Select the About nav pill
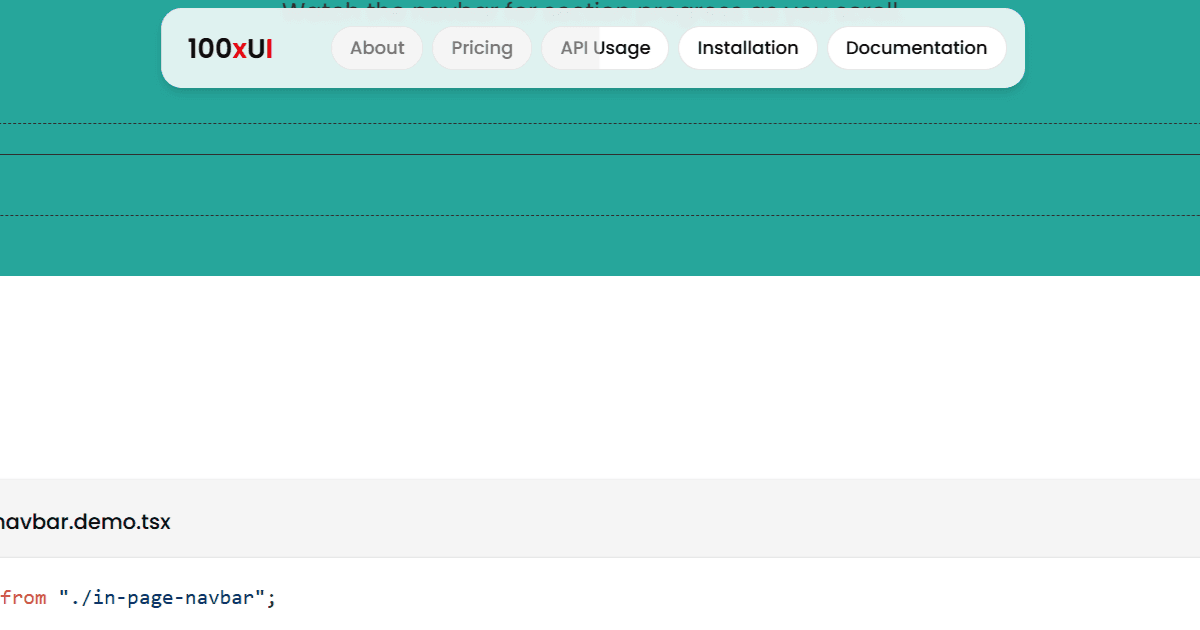Image resolution: width=1200 pixels, height=630 pixels. 377,47
